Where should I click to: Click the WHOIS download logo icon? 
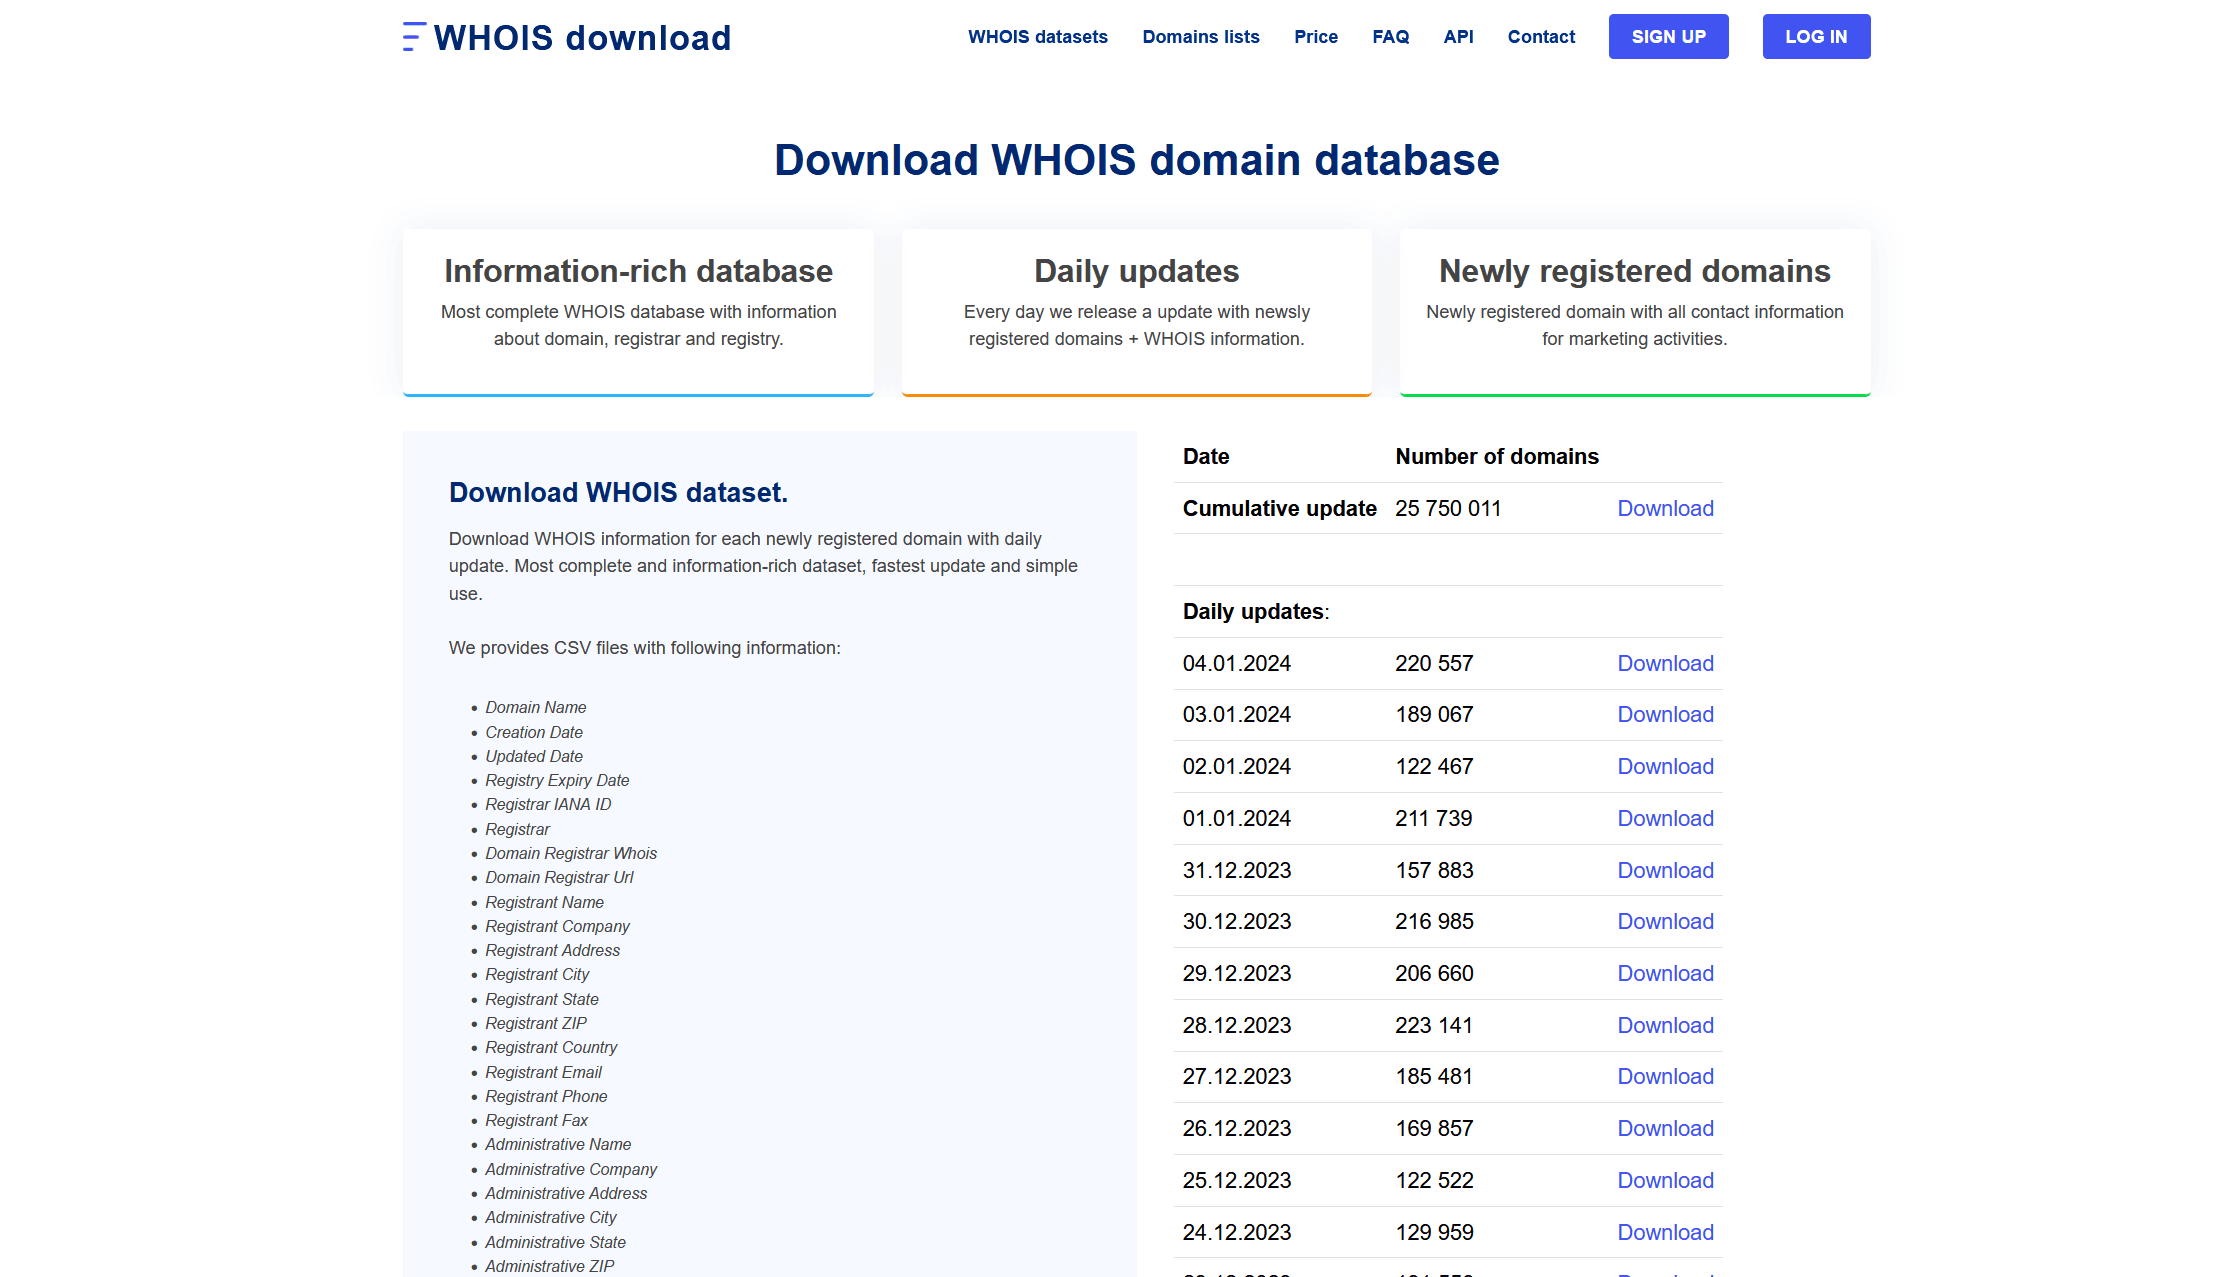point(411,37)
